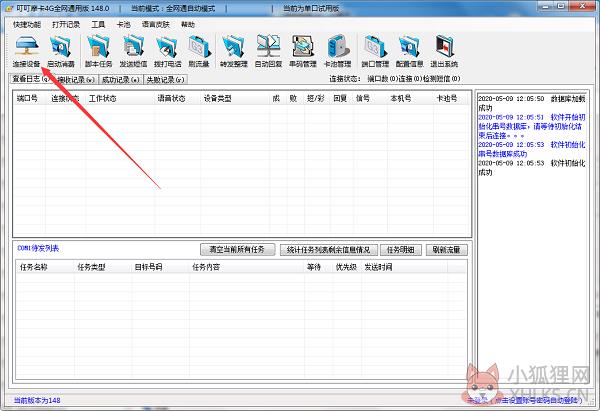Click the 连接状态 port count status text
This screenshot has width=600, height=411.
pos(395,79)
